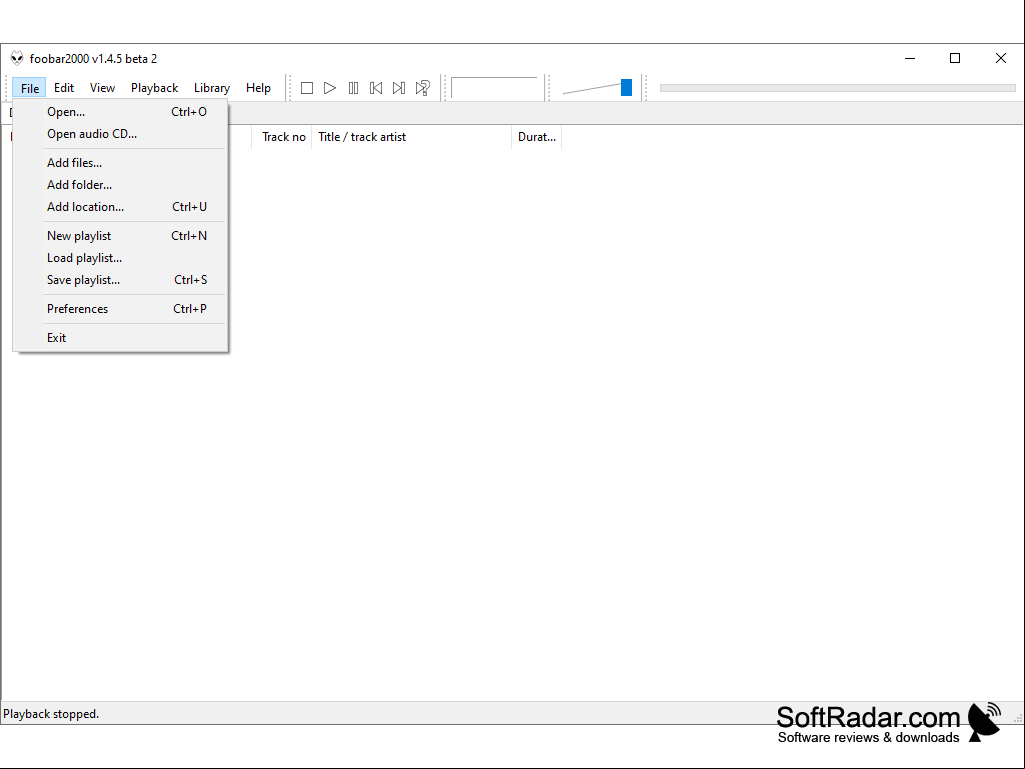
Task: Click the playback seek bar
Action: point(837,88)
